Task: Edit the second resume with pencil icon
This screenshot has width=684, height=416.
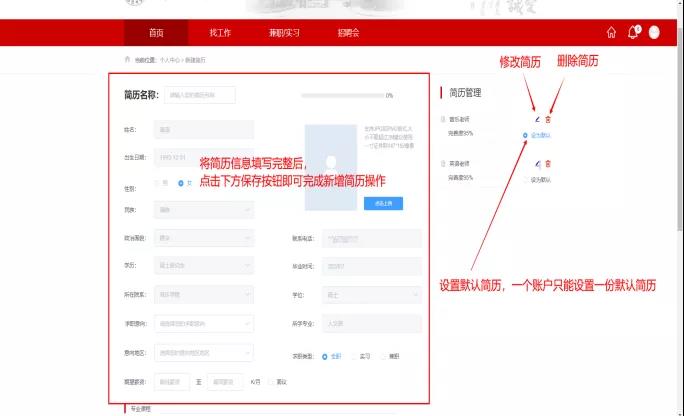Action: pyautogui.click(x=536, y=163)
